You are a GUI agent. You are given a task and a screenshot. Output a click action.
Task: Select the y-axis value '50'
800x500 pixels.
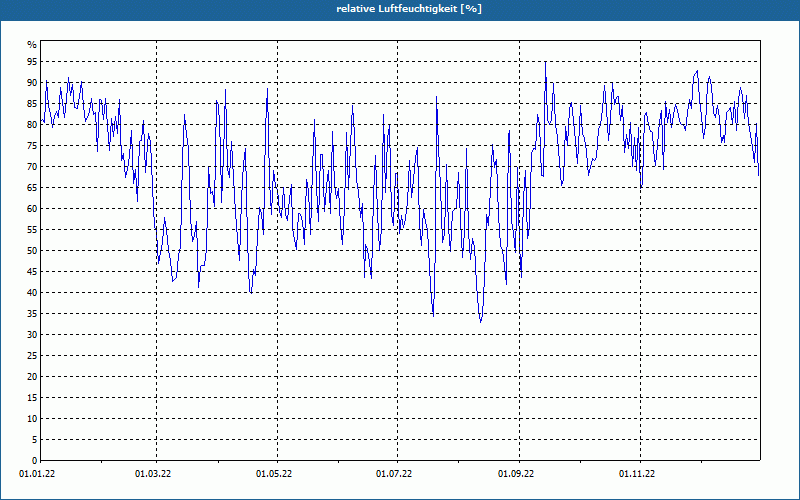32,251
